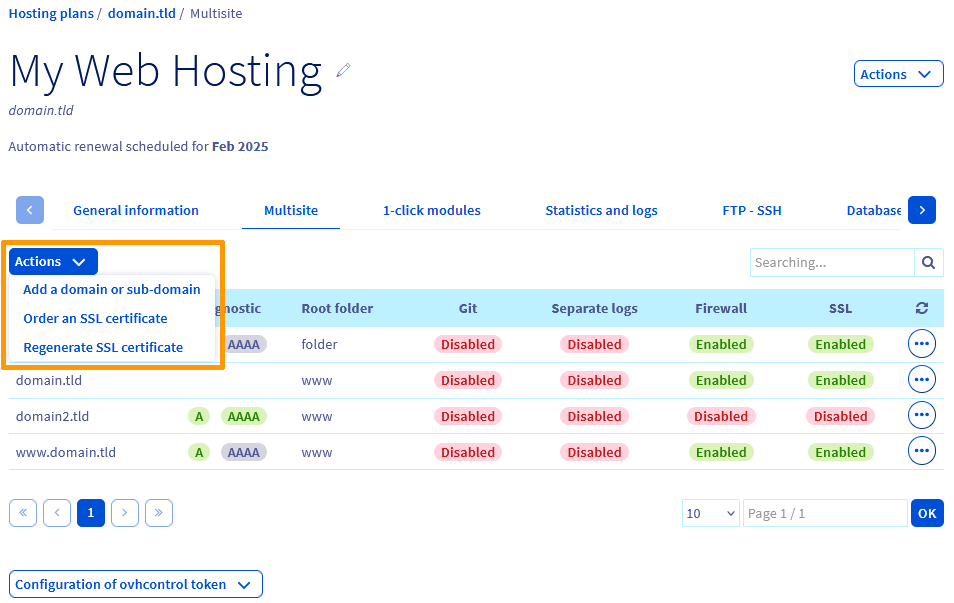954x603 pixels.
Task: Select Regenerate SSL certificate
Action: pos(103,348)
